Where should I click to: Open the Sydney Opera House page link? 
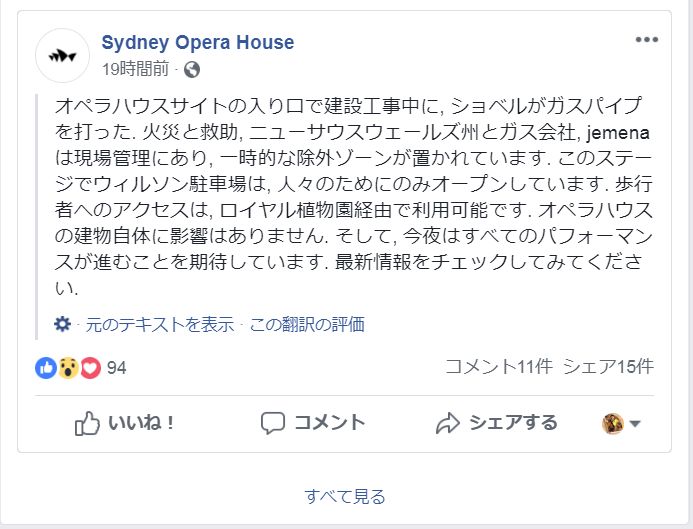pos(198,43)
